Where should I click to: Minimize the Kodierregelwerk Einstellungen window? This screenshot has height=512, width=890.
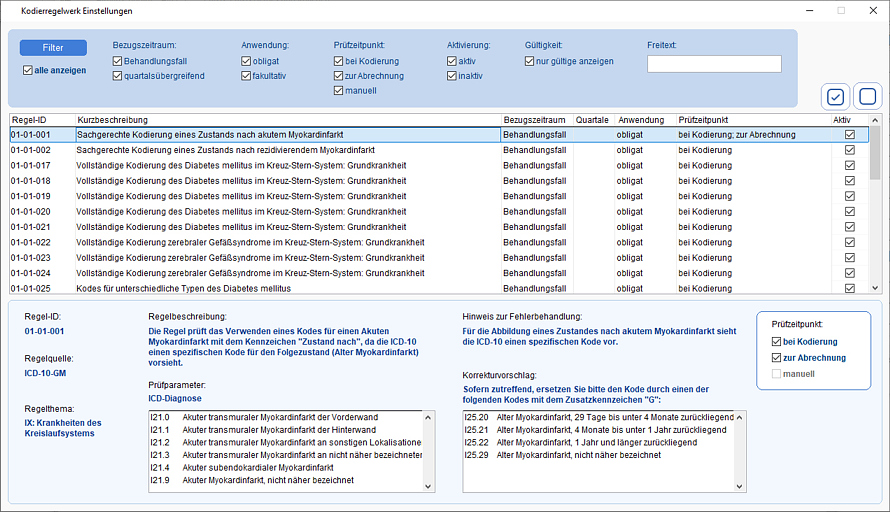coord(809,11)
